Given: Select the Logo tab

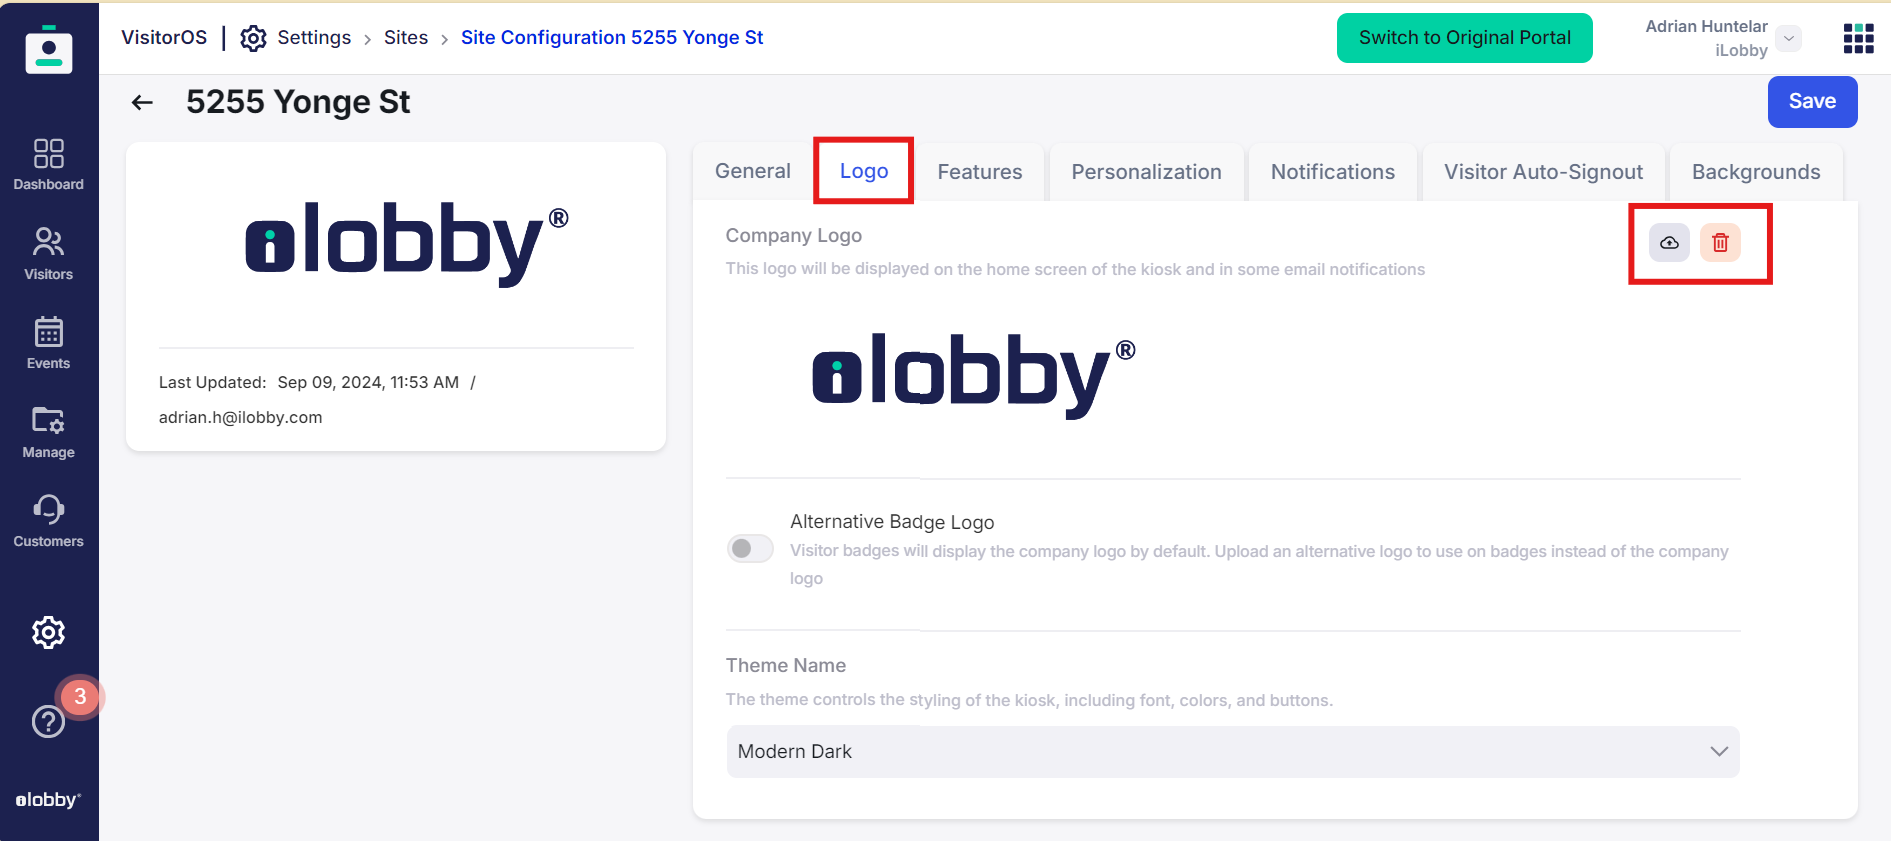Looking at the screenshot, I should 864,172.
